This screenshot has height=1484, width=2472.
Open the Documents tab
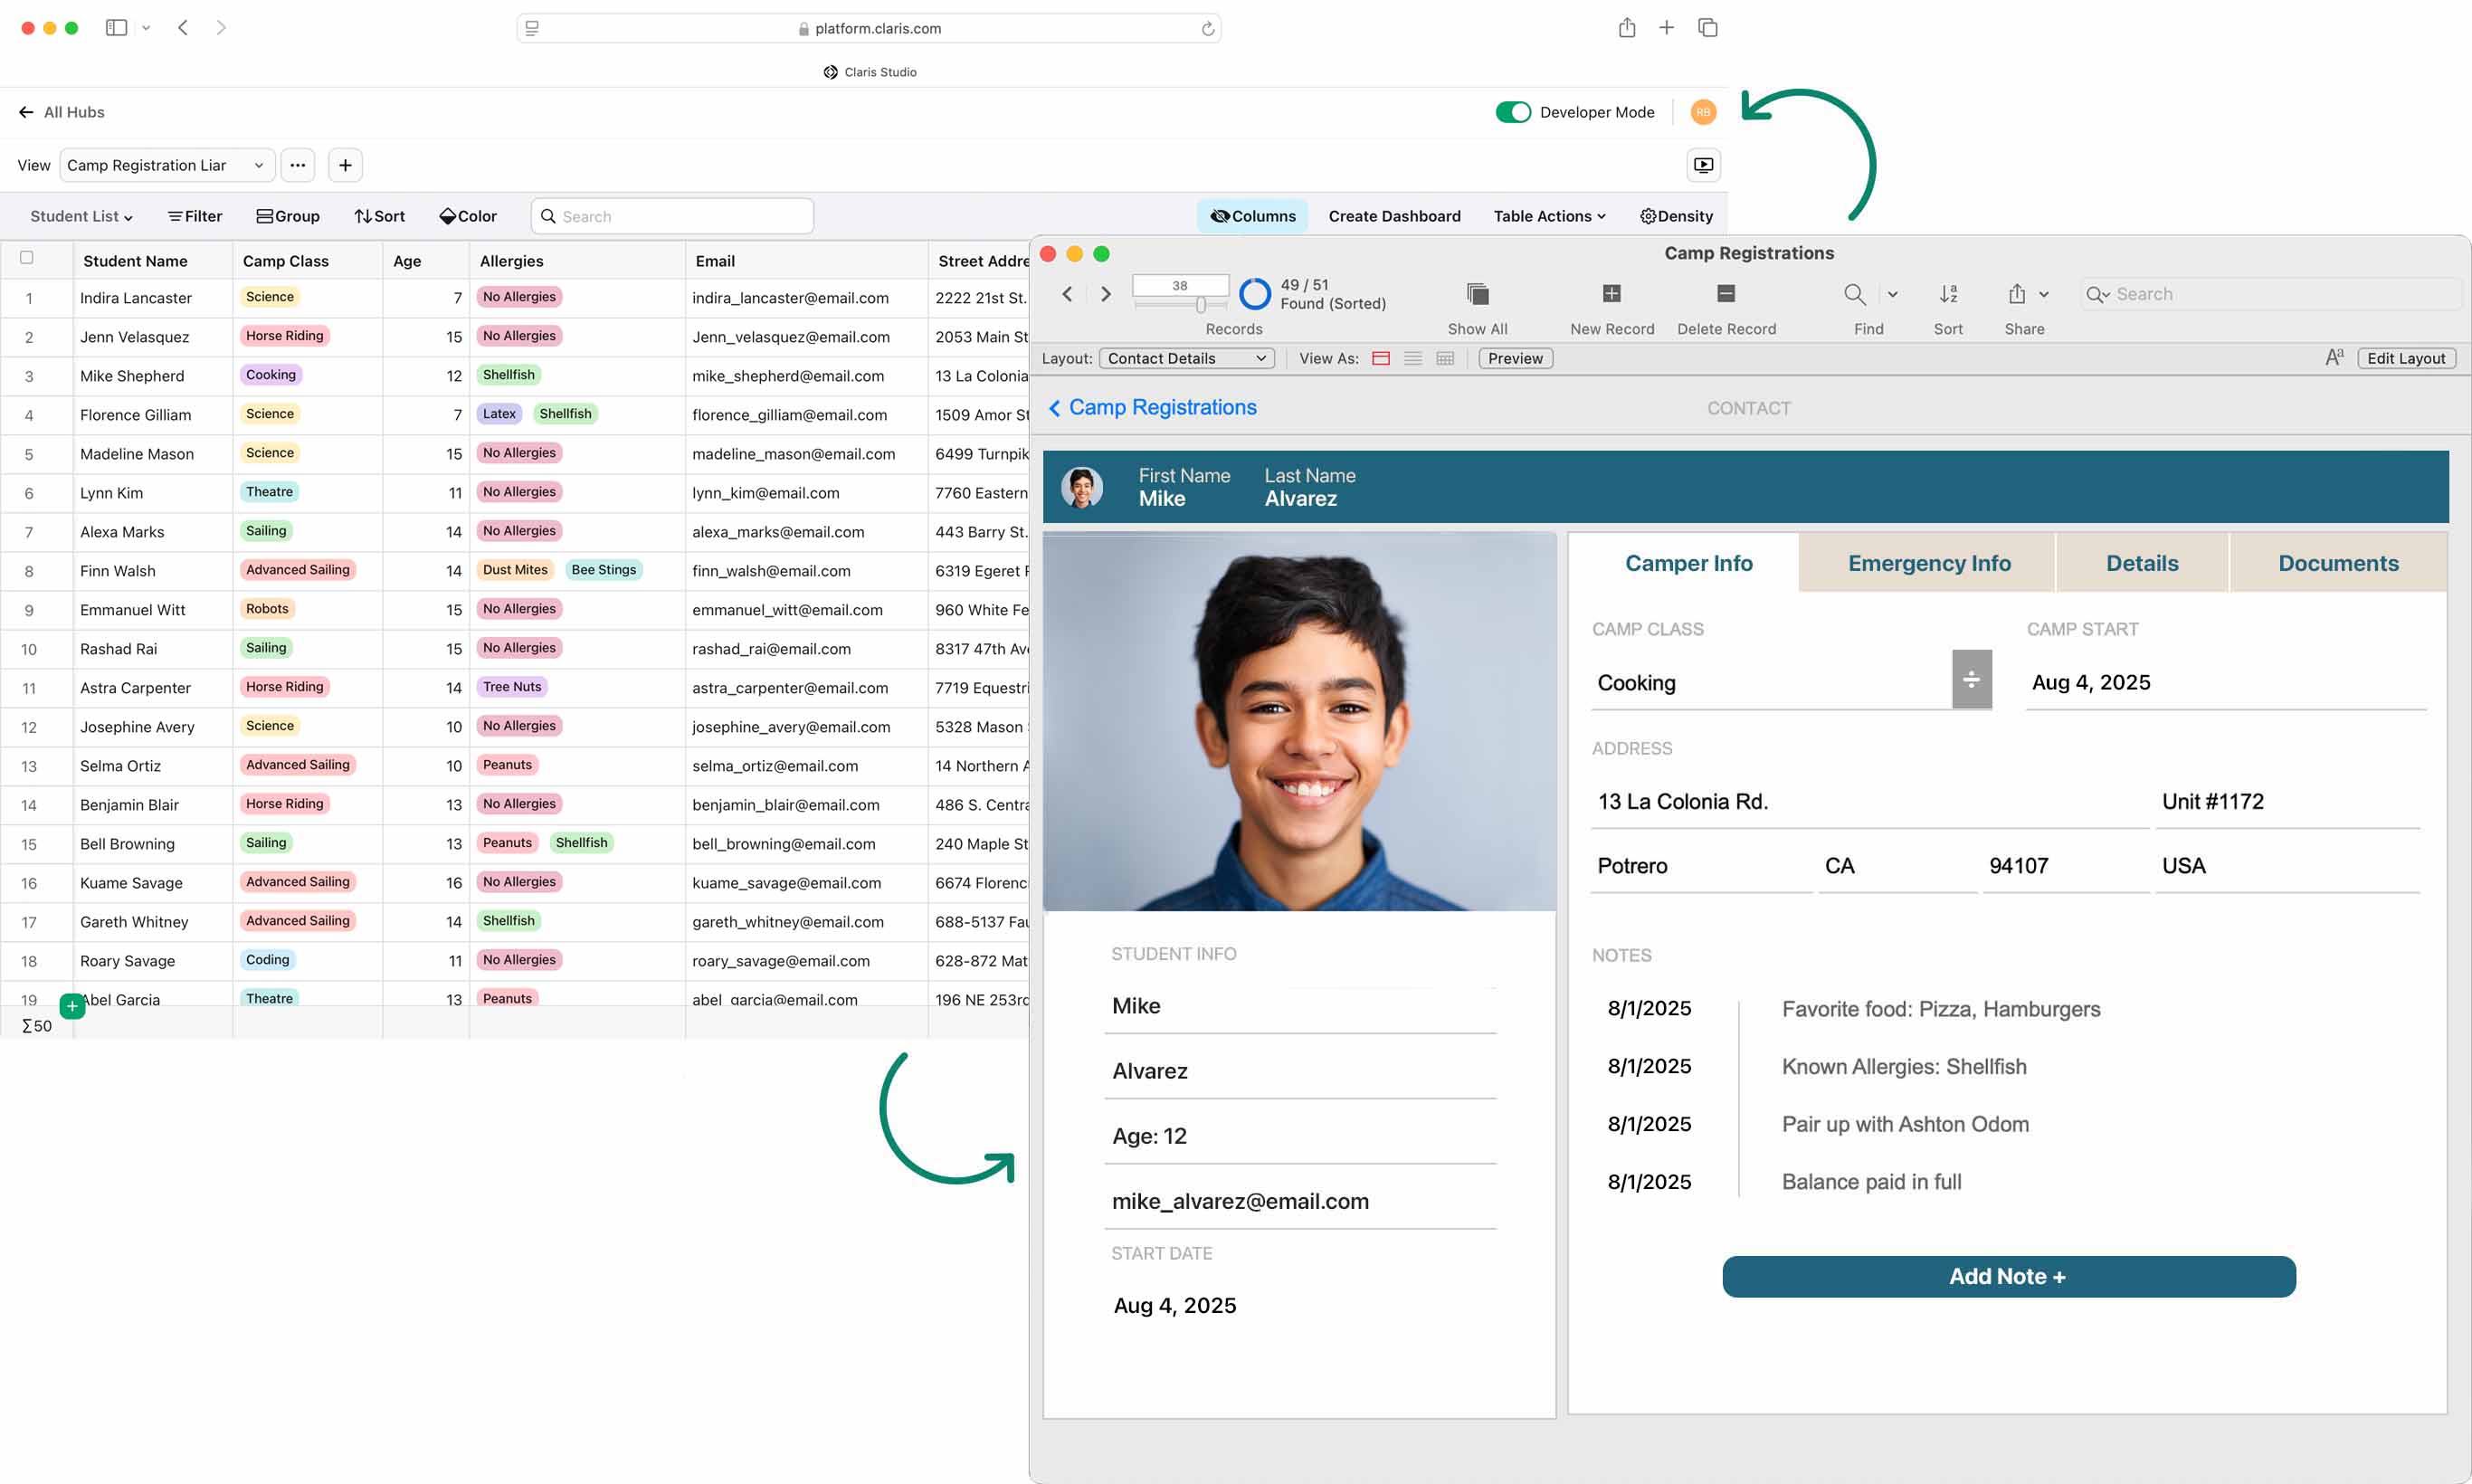pos(2337,563)
